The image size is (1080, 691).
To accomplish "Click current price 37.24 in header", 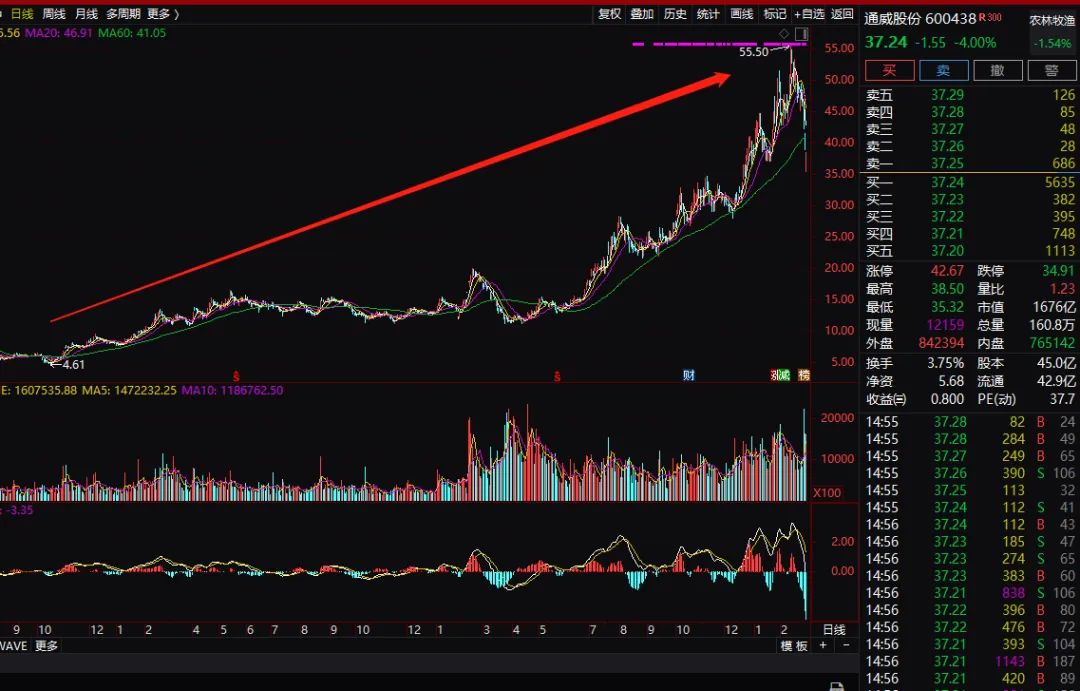I will click(886, 42).
